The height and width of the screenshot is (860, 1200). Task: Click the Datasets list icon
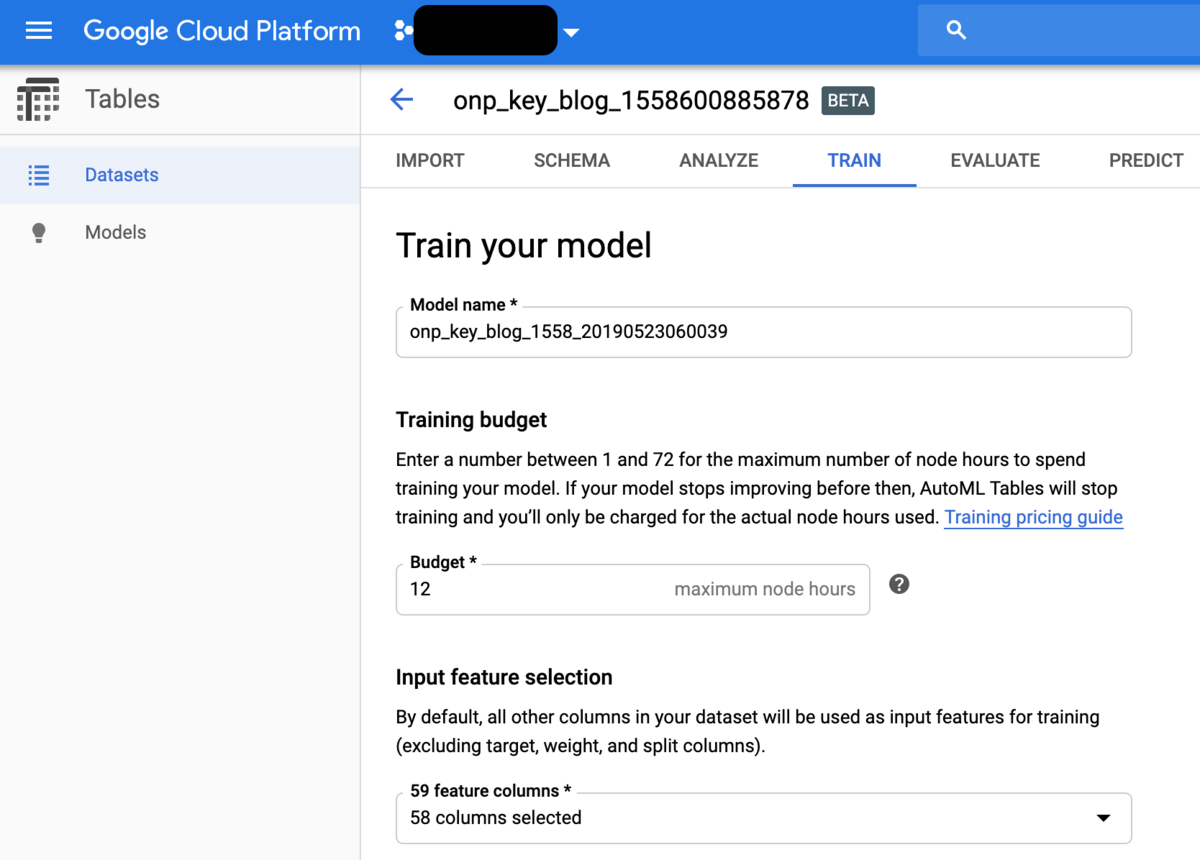point(39,176)
